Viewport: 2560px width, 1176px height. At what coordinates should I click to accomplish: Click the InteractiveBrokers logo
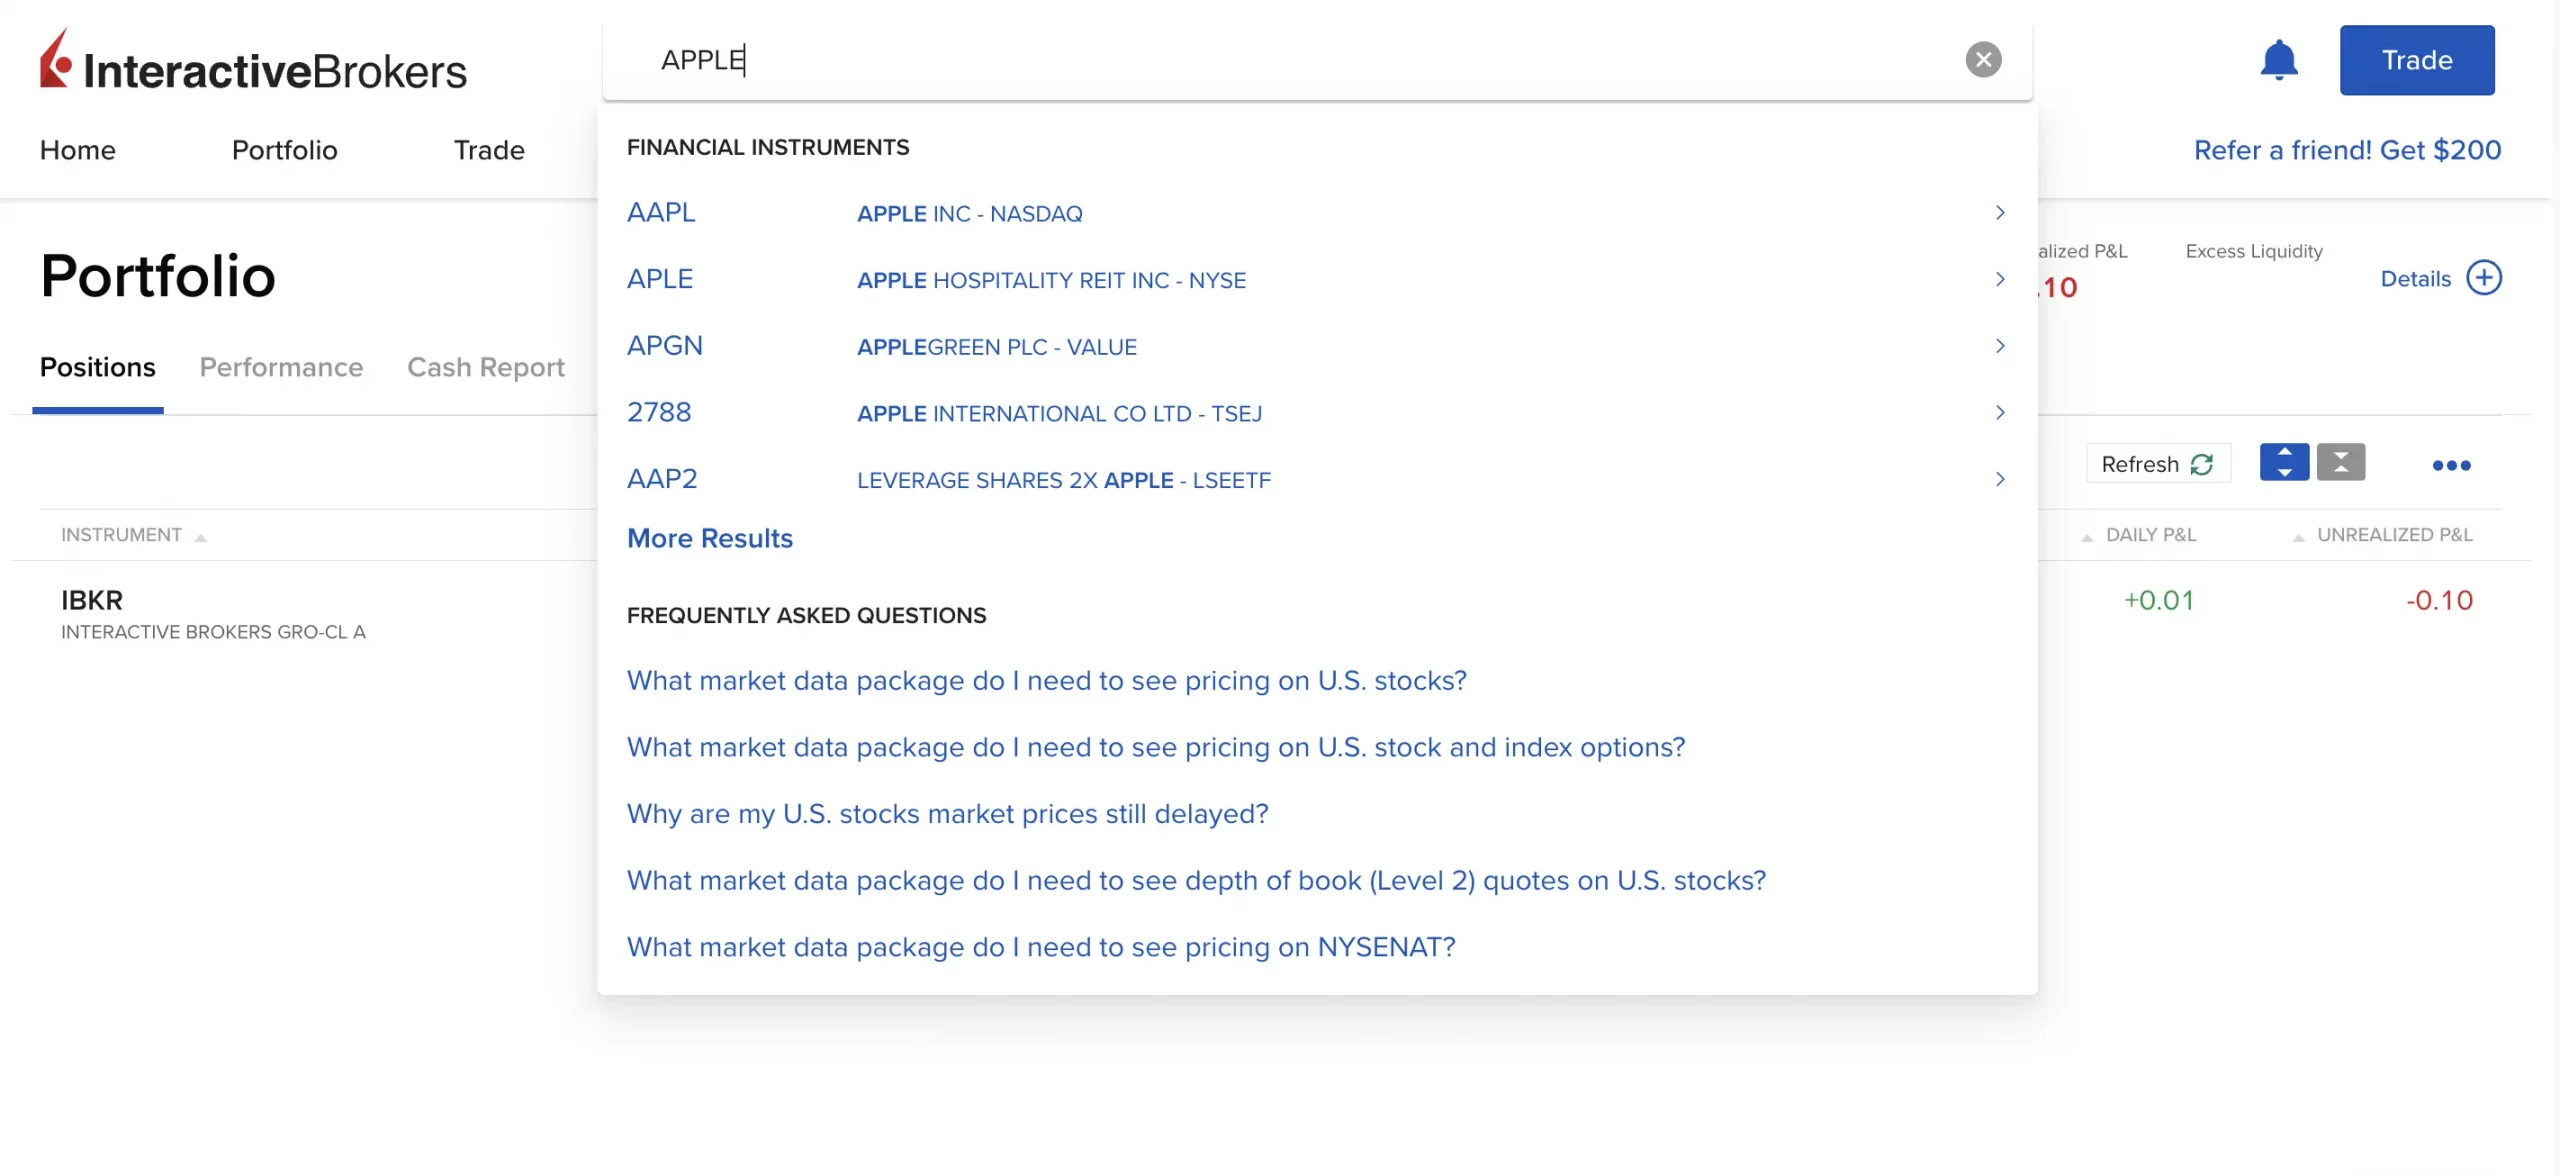click(x=253, y=61)
